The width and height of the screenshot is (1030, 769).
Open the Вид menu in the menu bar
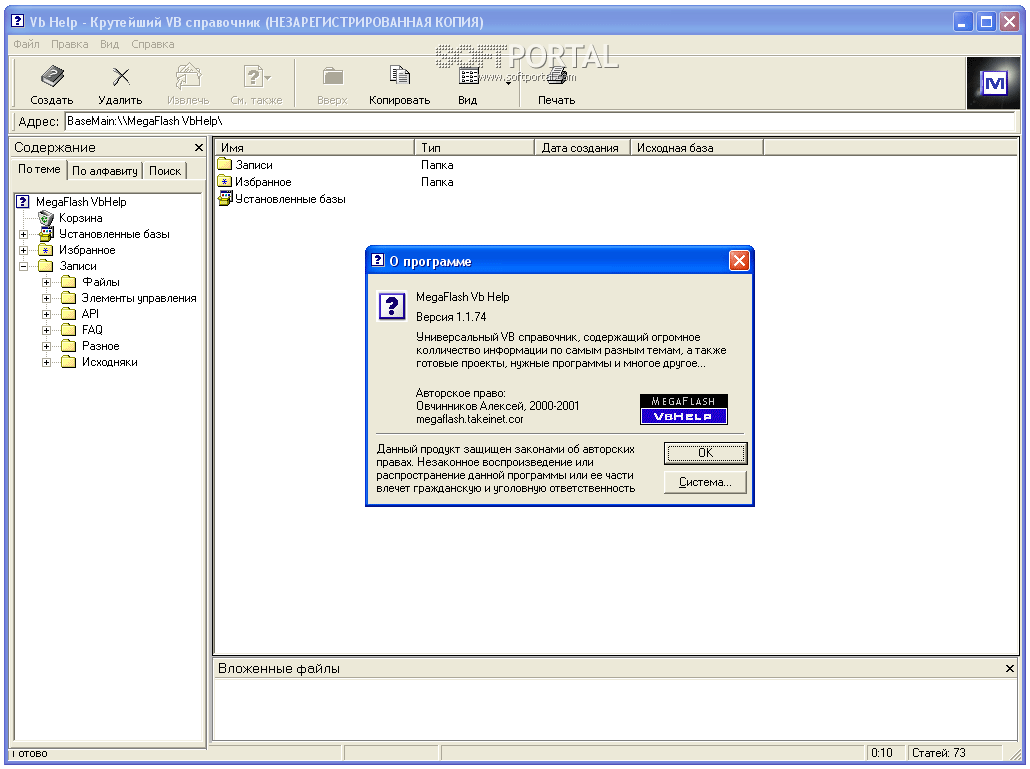pyautogui.click(x=110, y=44)
